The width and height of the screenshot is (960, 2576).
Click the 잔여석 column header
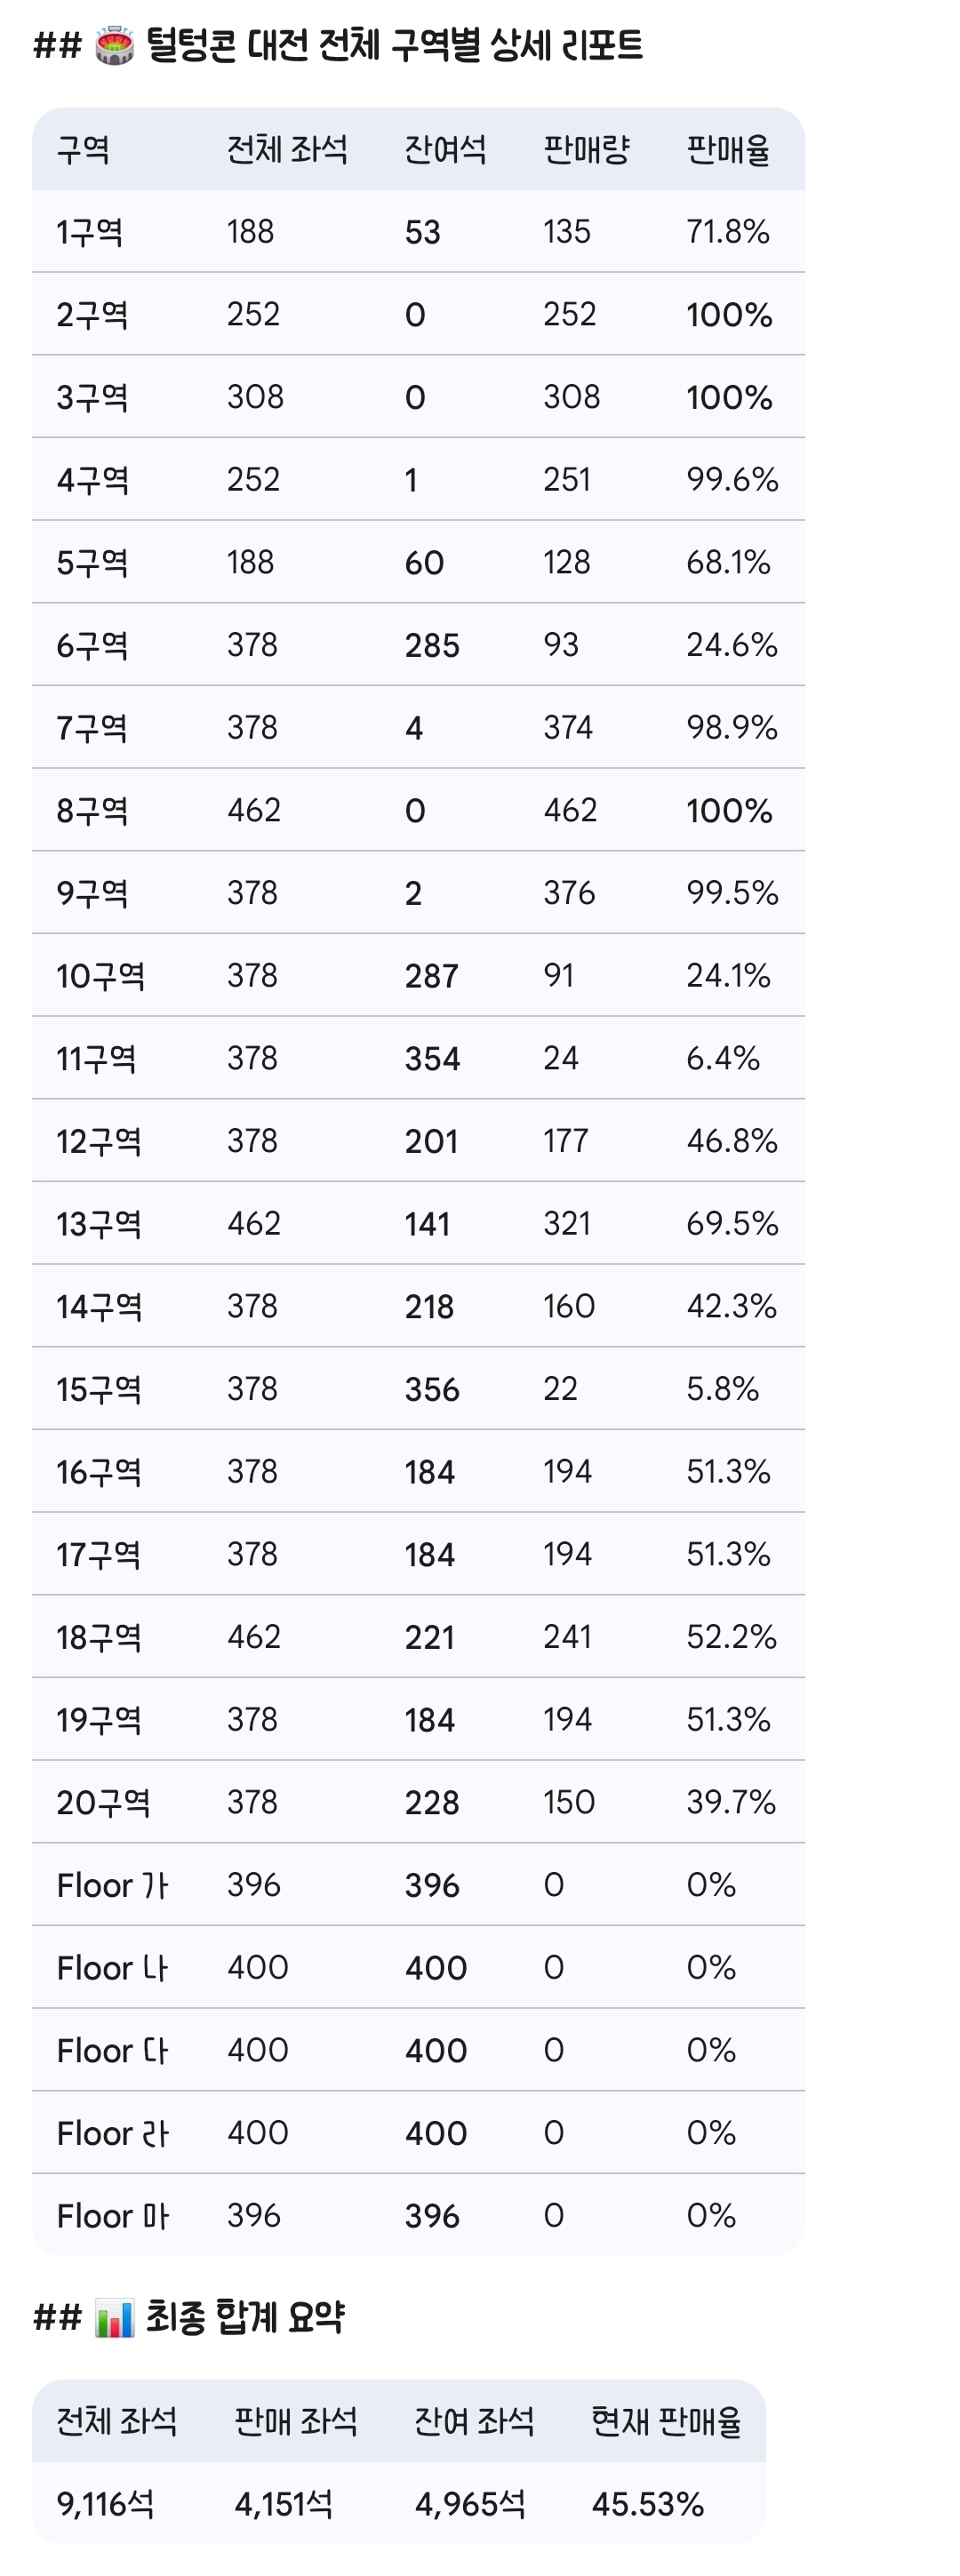click(445, 150)
